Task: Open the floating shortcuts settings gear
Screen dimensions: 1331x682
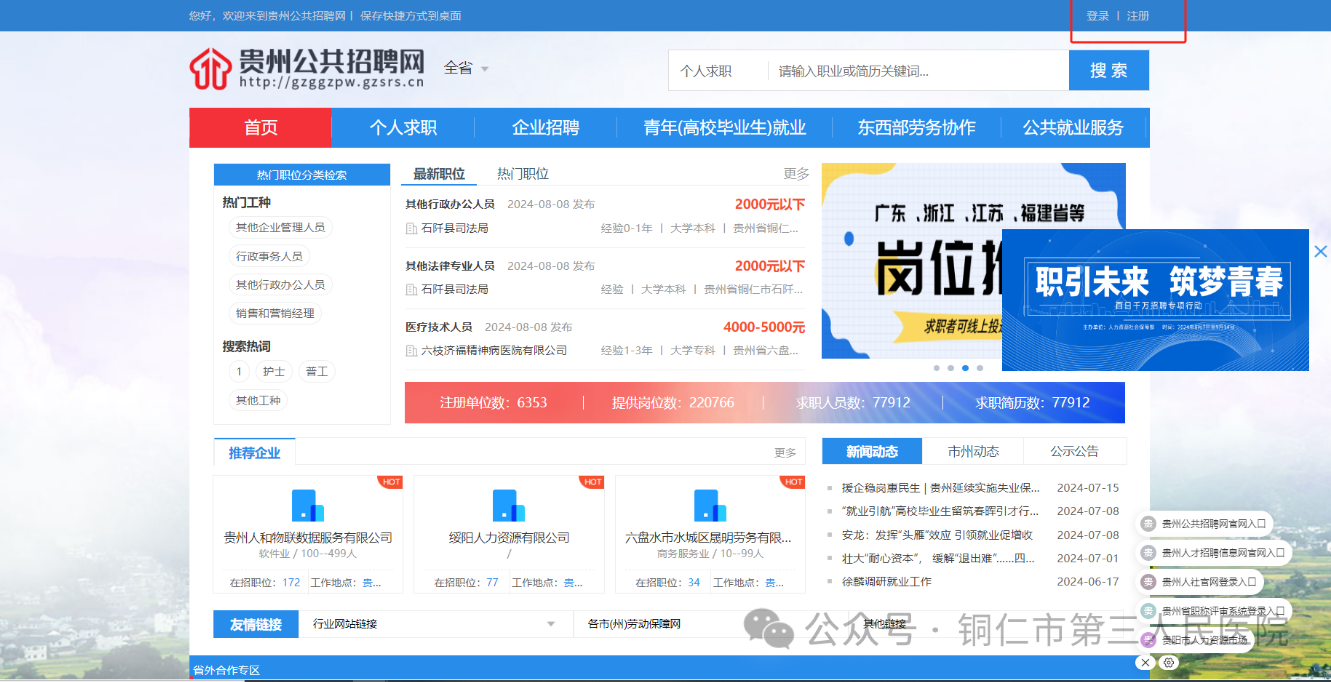Action: (1169, 663)
